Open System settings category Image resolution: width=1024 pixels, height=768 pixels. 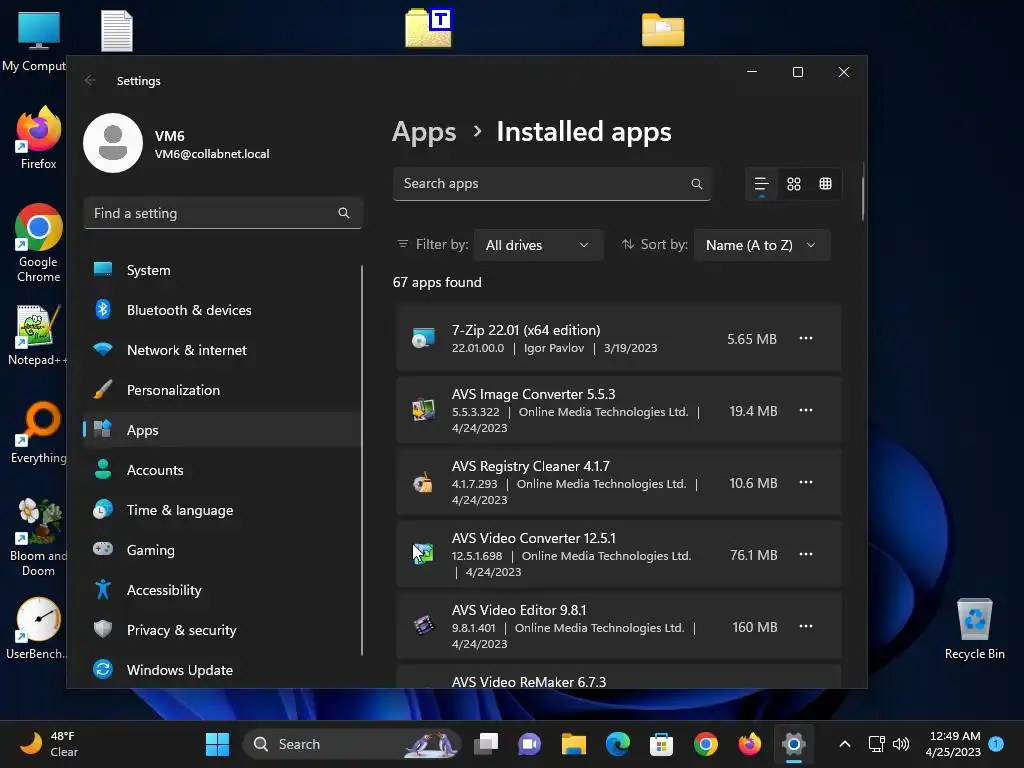[222, 270]
